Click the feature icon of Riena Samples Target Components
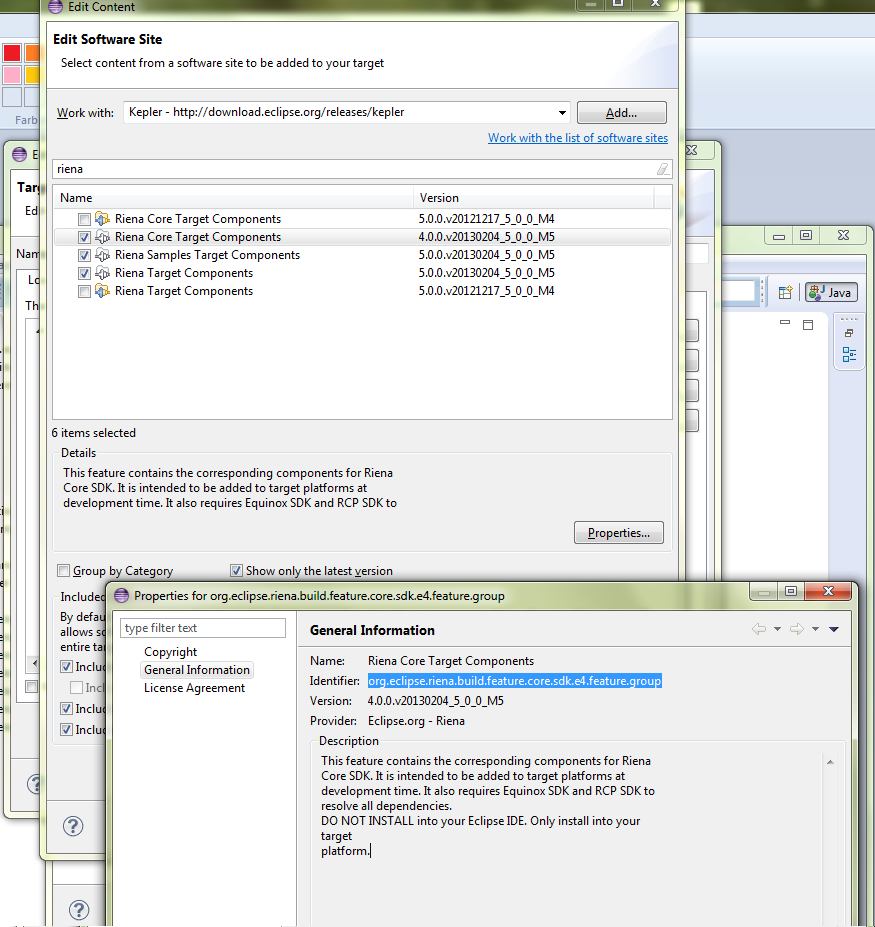This screenshot has width=875, height=927. pos(102,255)
